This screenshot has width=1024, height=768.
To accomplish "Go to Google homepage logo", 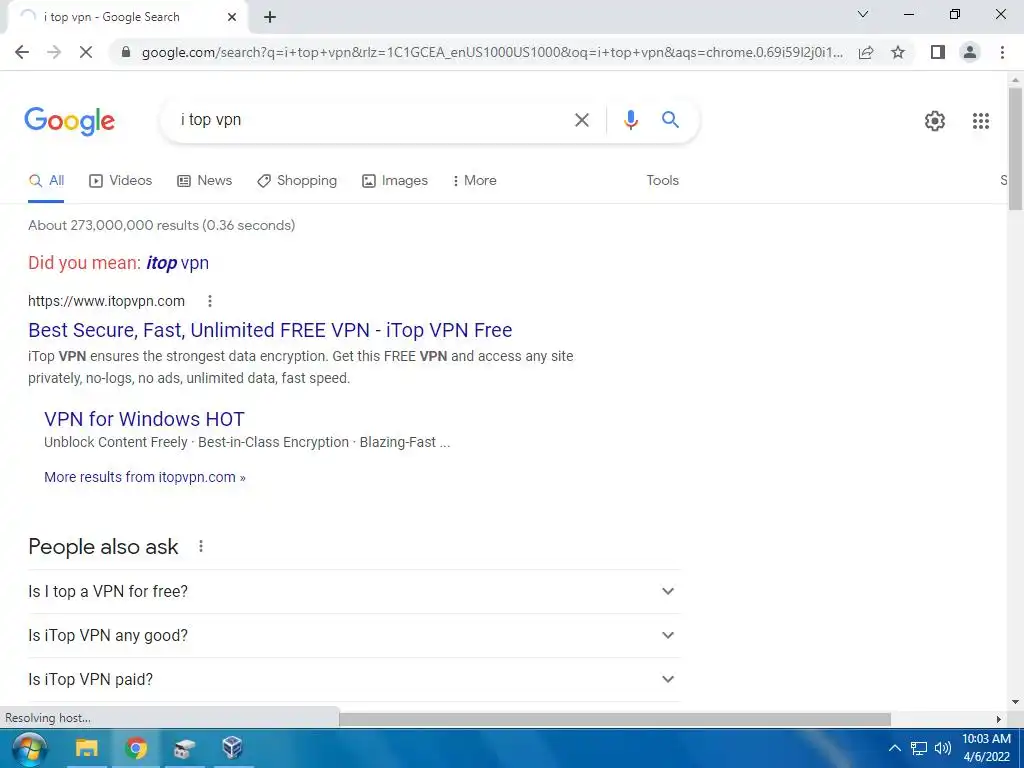I will pyautogui.click(x=69, y=121).
